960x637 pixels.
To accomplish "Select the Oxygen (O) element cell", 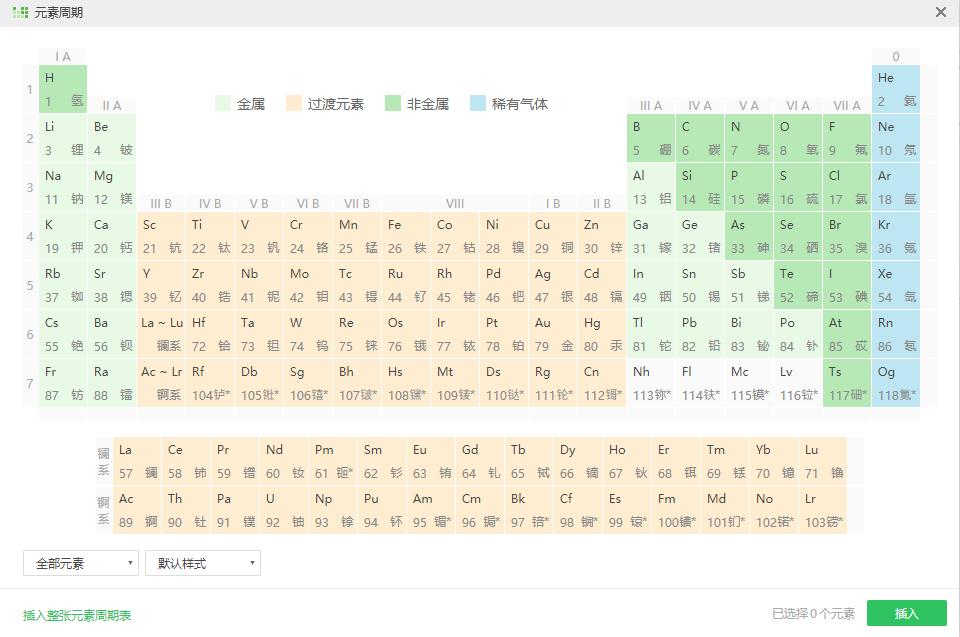I will (x=798, y=138).
